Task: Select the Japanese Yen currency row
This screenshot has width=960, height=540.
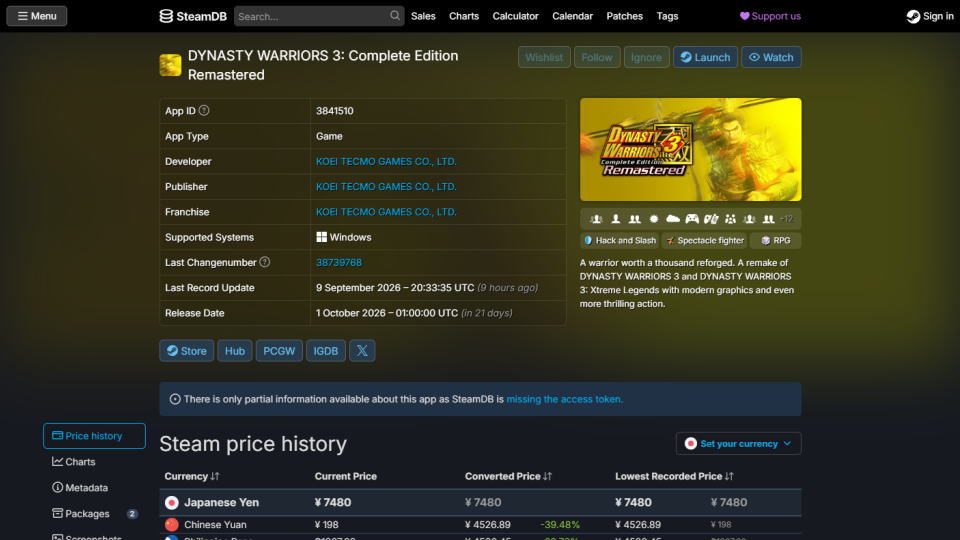Action: point(480,503)
